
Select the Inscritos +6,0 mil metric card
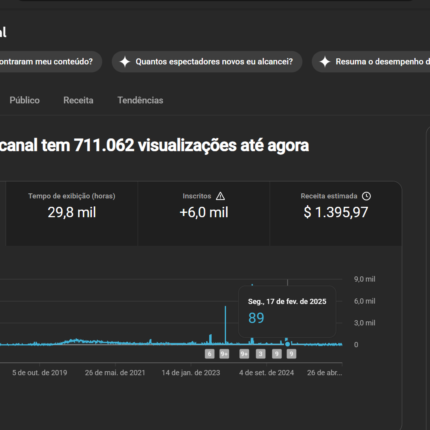204,214
